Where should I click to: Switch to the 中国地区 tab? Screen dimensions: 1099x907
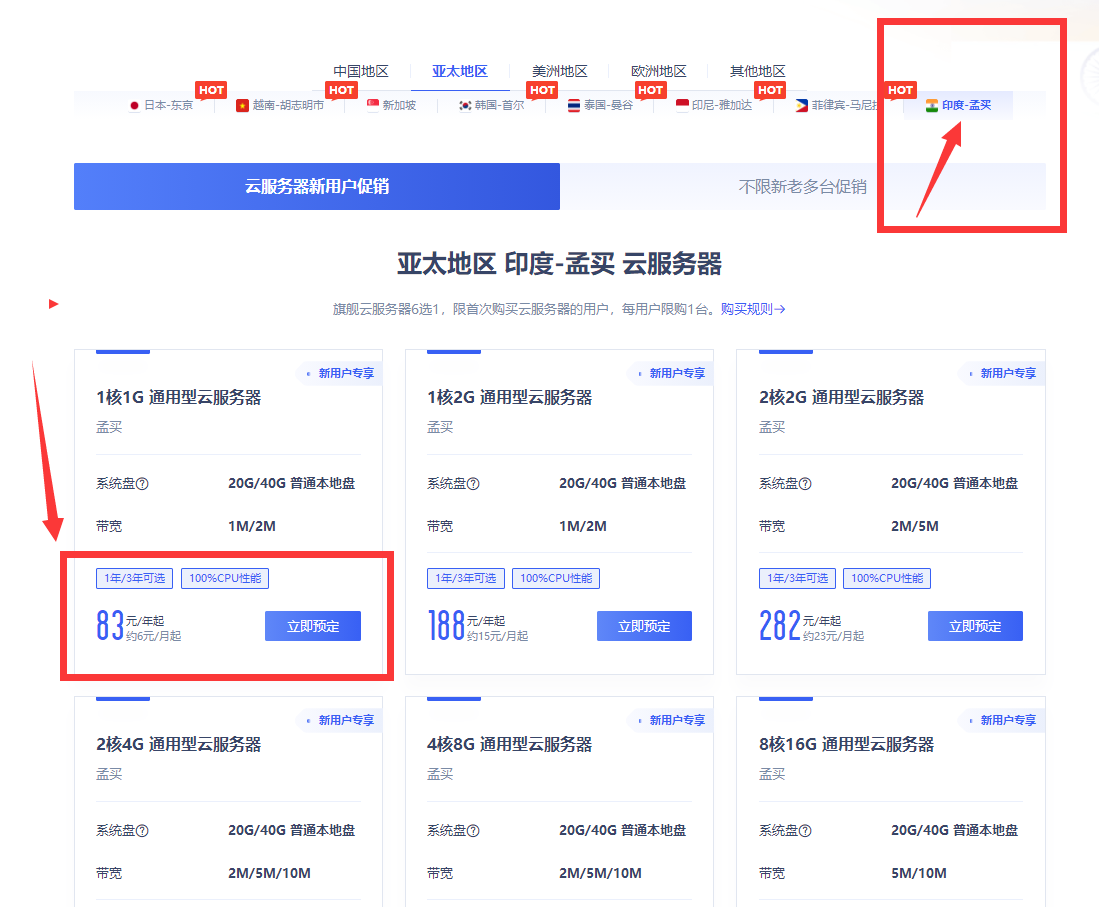361,72
